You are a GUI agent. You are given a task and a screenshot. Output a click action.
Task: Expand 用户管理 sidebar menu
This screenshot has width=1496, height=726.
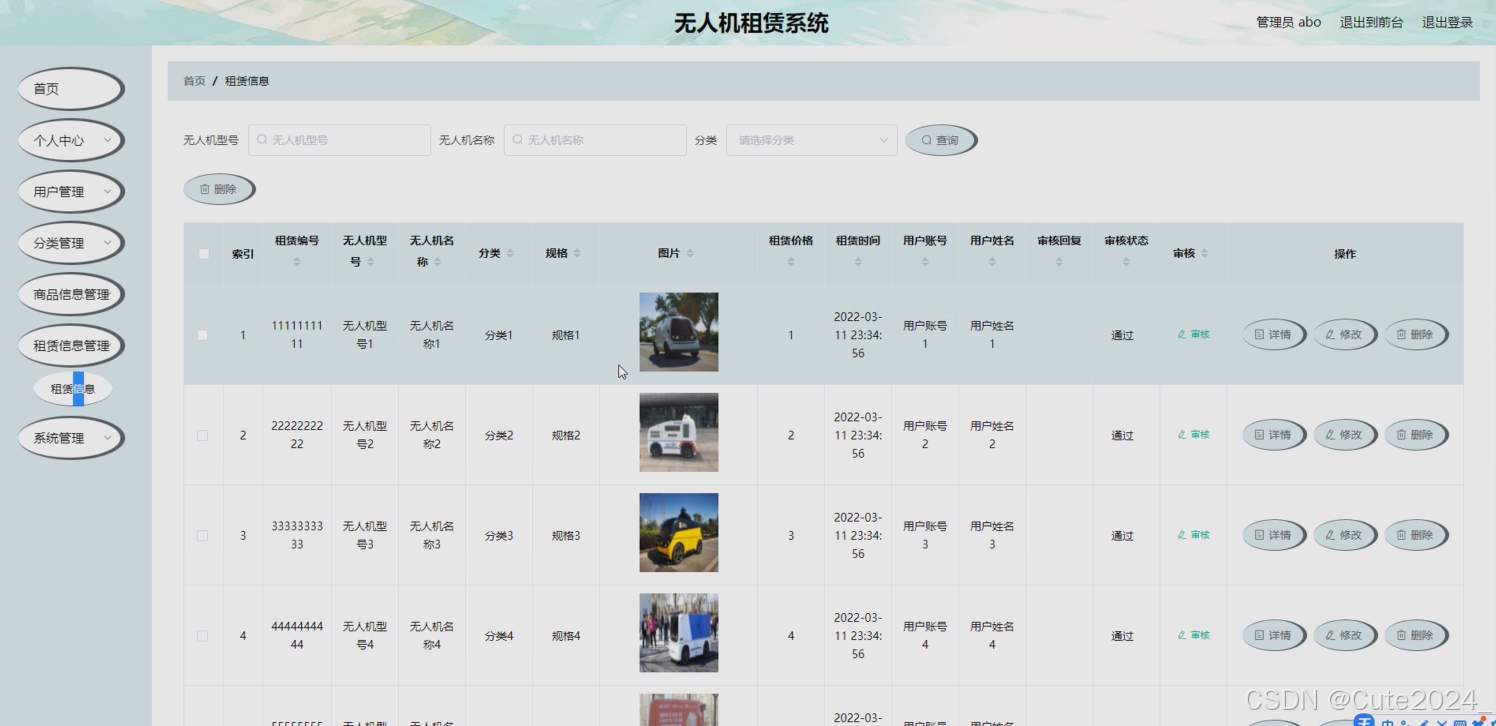pyautogui.click(x=71, y=192)
